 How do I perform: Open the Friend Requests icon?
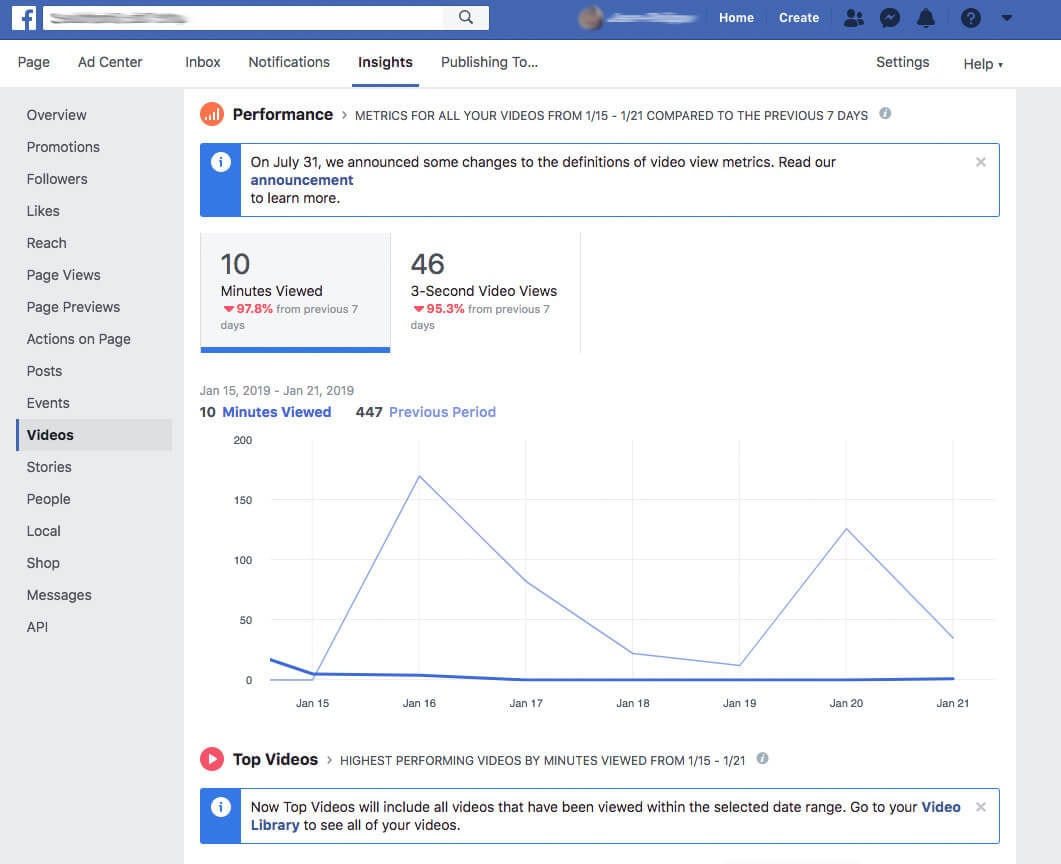click(854, 18)
